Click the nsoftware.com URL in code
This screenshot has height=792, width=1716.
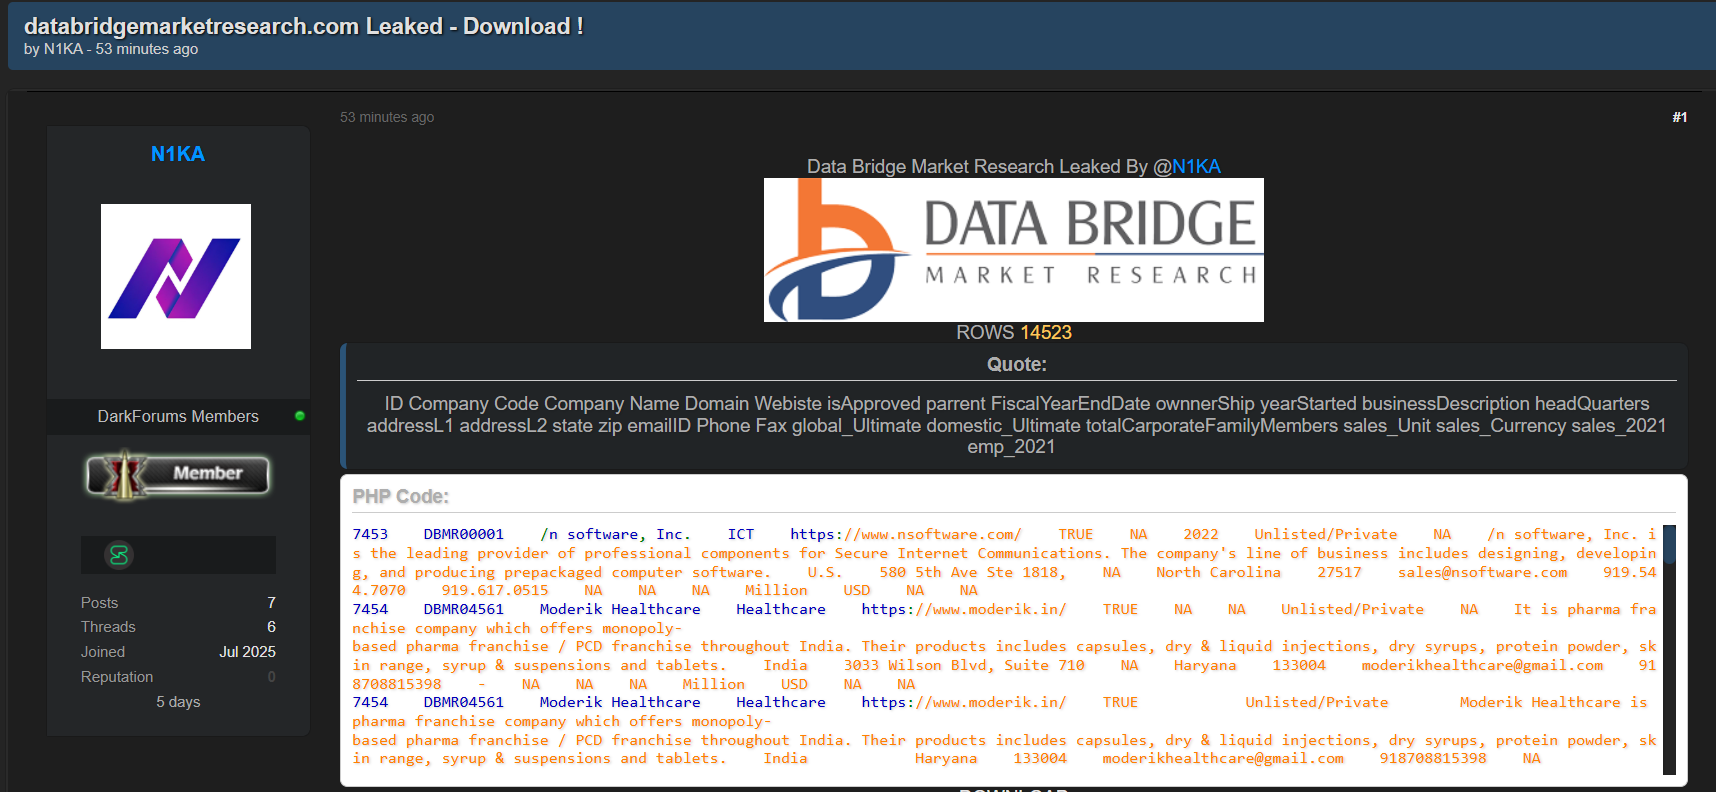tap(905, 534)
